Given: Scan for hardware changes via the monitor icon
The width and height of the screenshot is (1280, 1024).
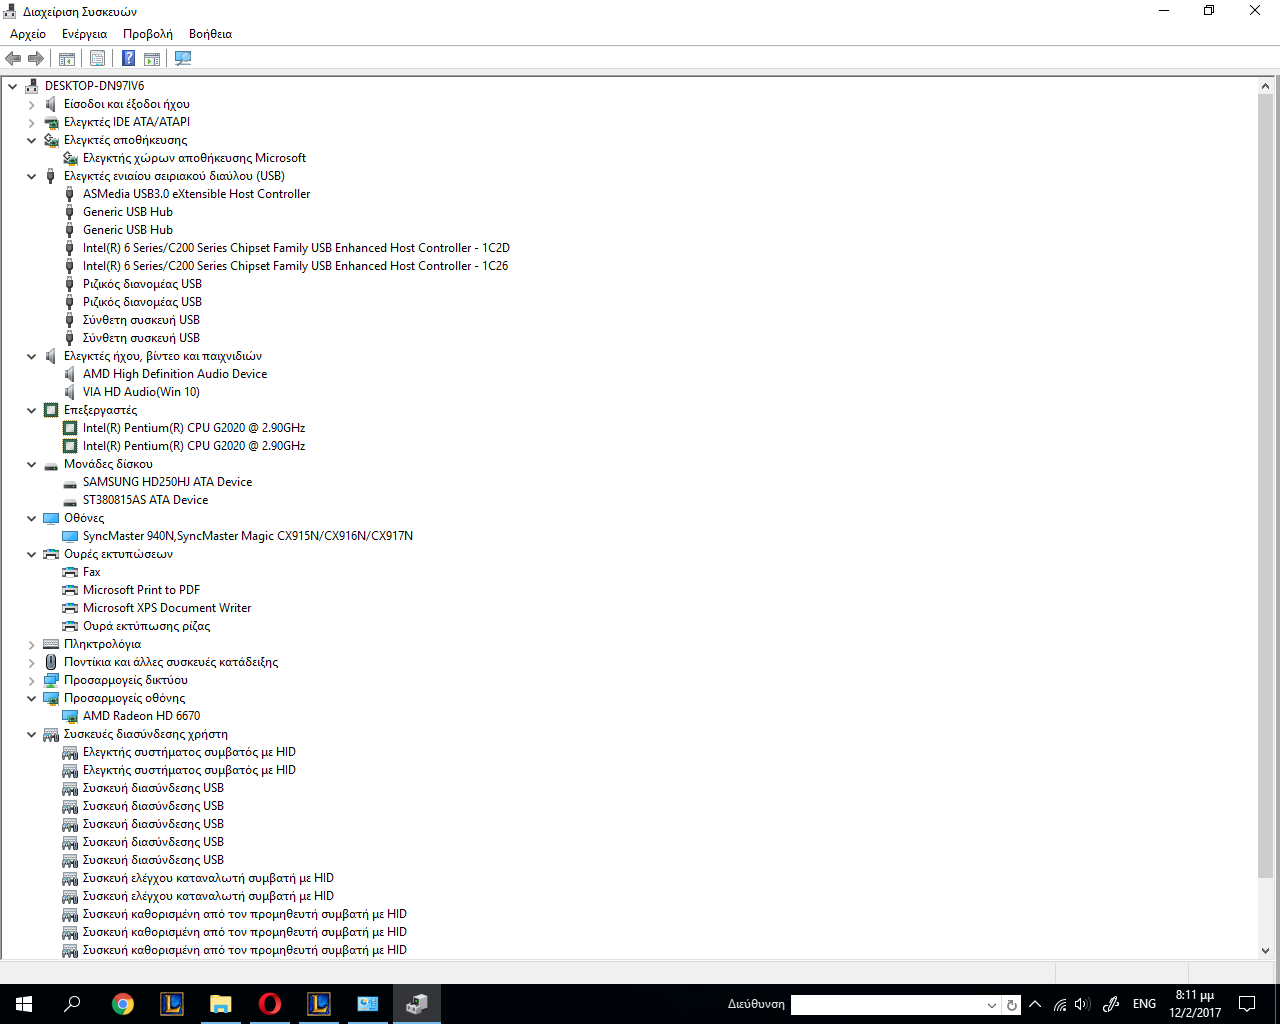Looking at the screenshot, I should click(x=183, y=58).
